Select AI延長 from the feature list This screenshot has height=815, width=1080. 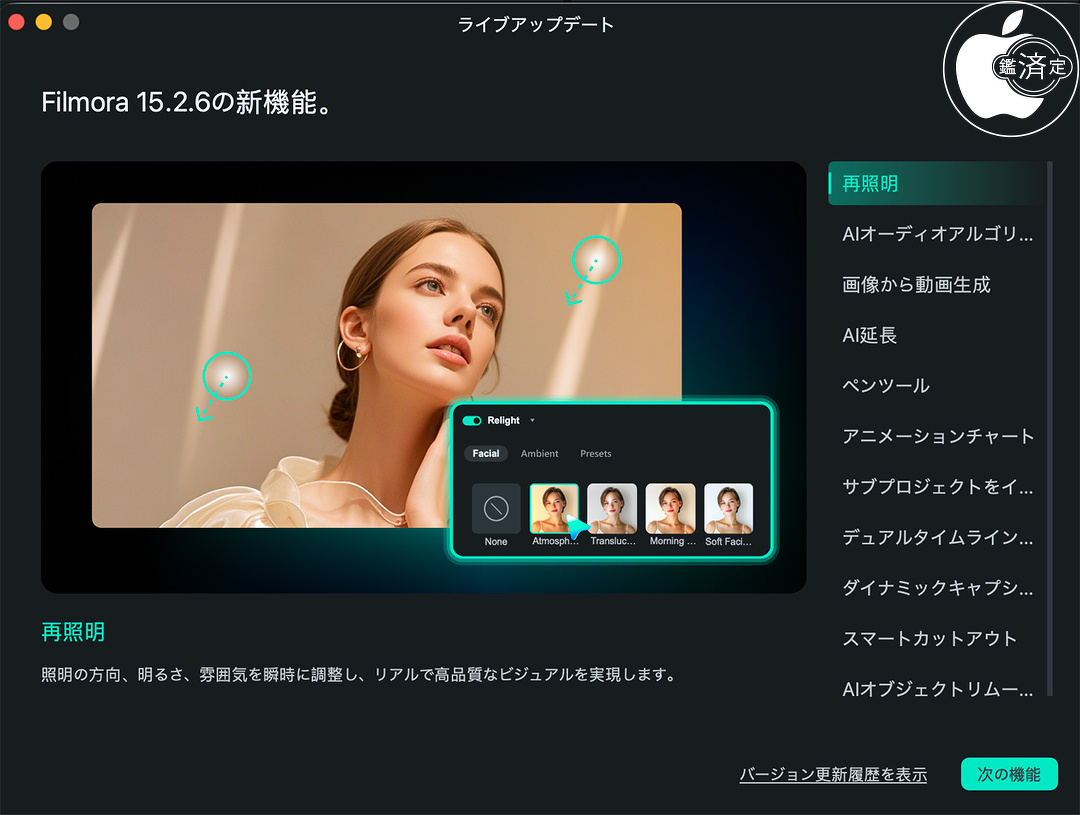point(870,336)
